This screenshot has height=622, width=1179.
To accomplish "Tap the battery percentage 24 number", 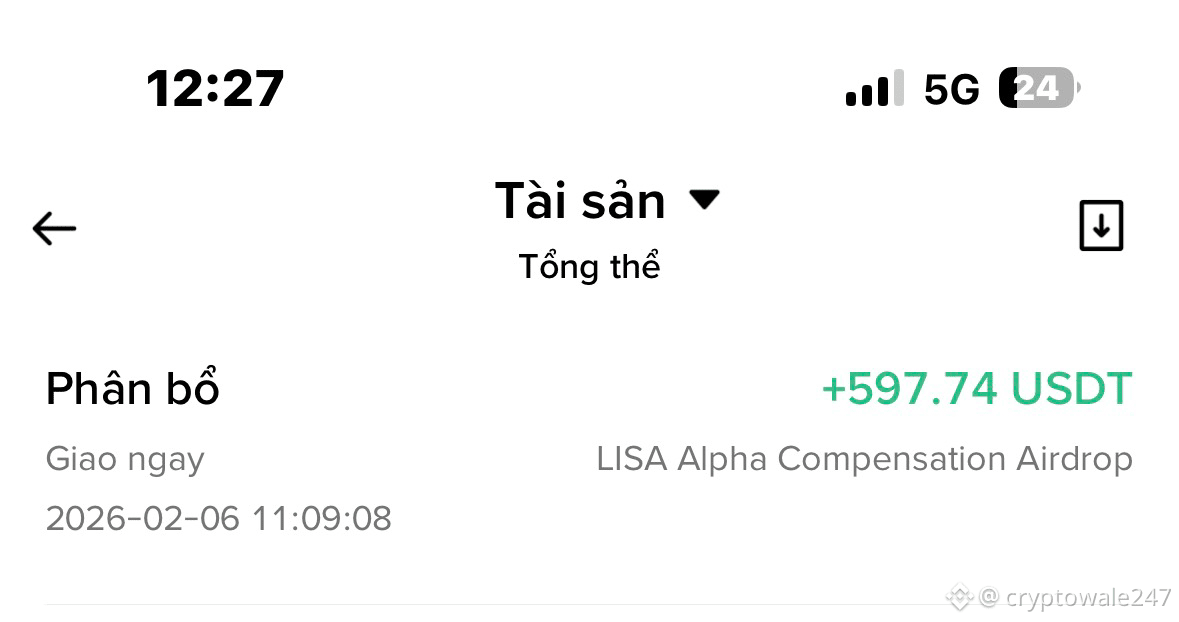I will 1037,88.
